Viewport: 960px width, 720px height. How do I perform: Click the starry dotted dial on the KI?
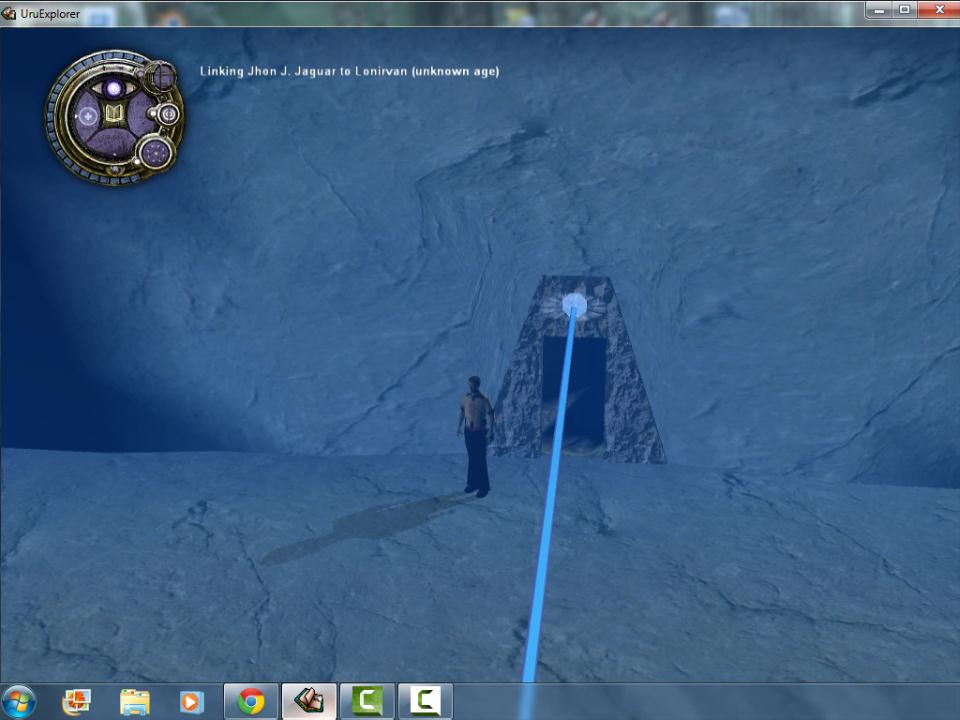(x=156, y=152)
